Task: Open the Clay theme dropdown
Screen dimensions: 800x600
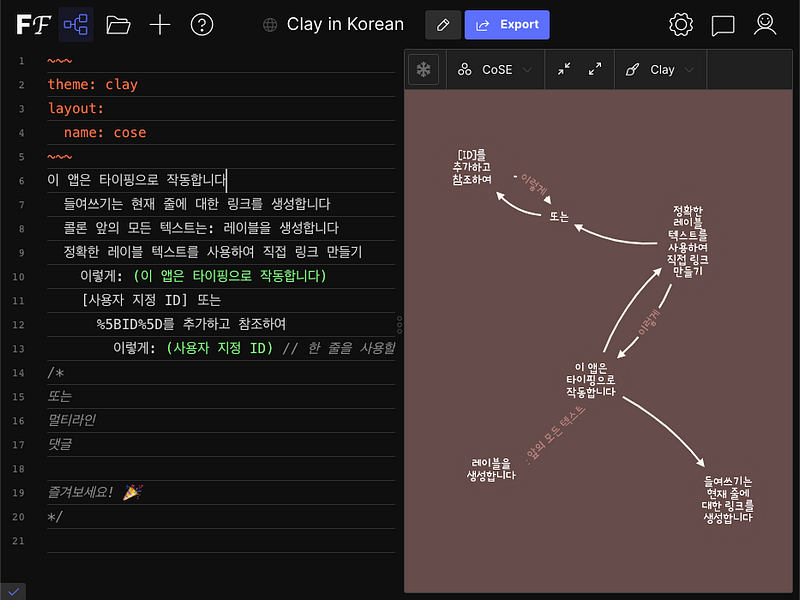Action: tap(660, 69)
